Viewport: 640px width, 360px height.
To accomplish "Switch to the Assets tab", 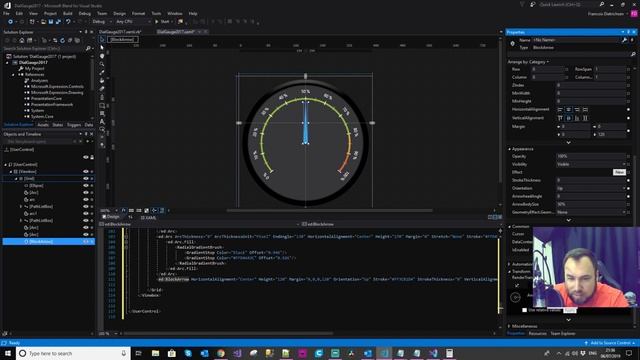I will click(x=43, y=125).
